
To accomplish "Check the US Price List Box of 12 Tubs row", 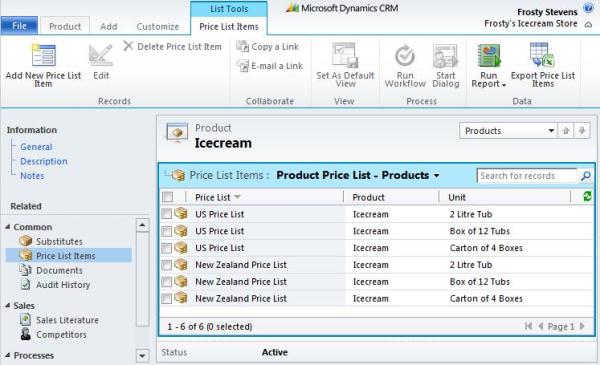I will (166, 231).
